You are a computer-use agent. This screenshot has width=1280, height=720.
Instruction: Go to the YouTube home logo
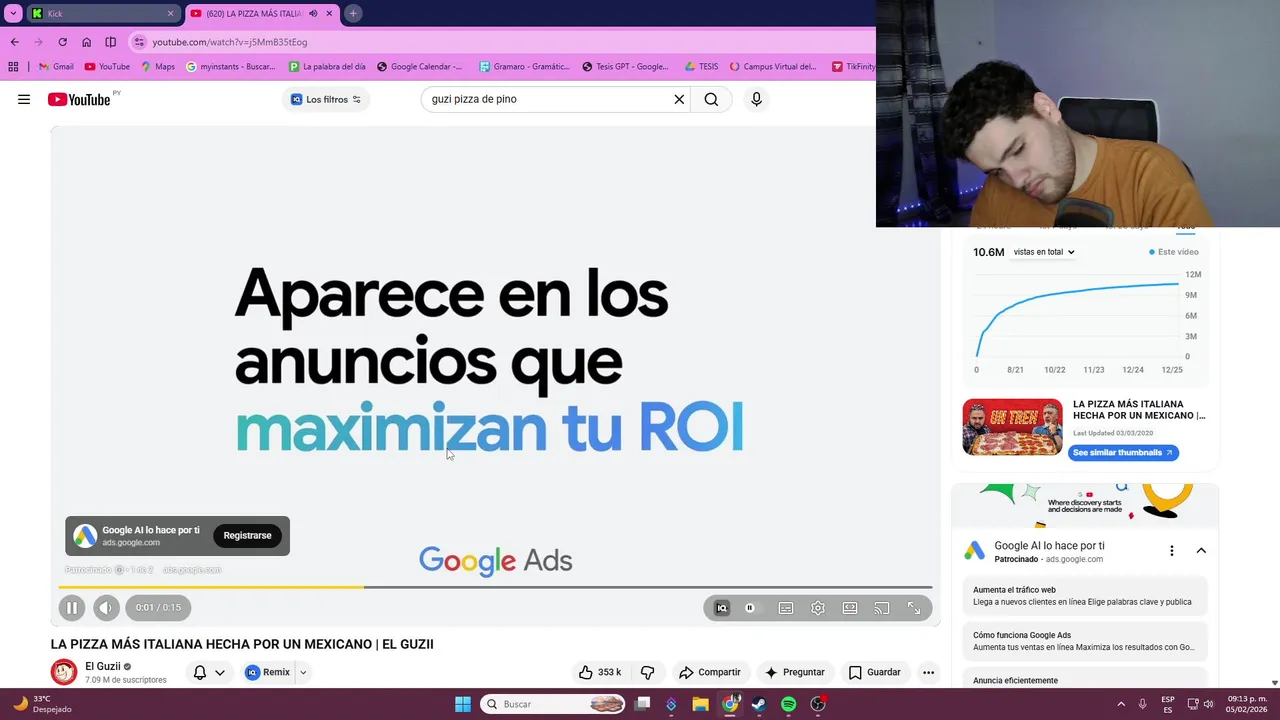coord(79,99)
